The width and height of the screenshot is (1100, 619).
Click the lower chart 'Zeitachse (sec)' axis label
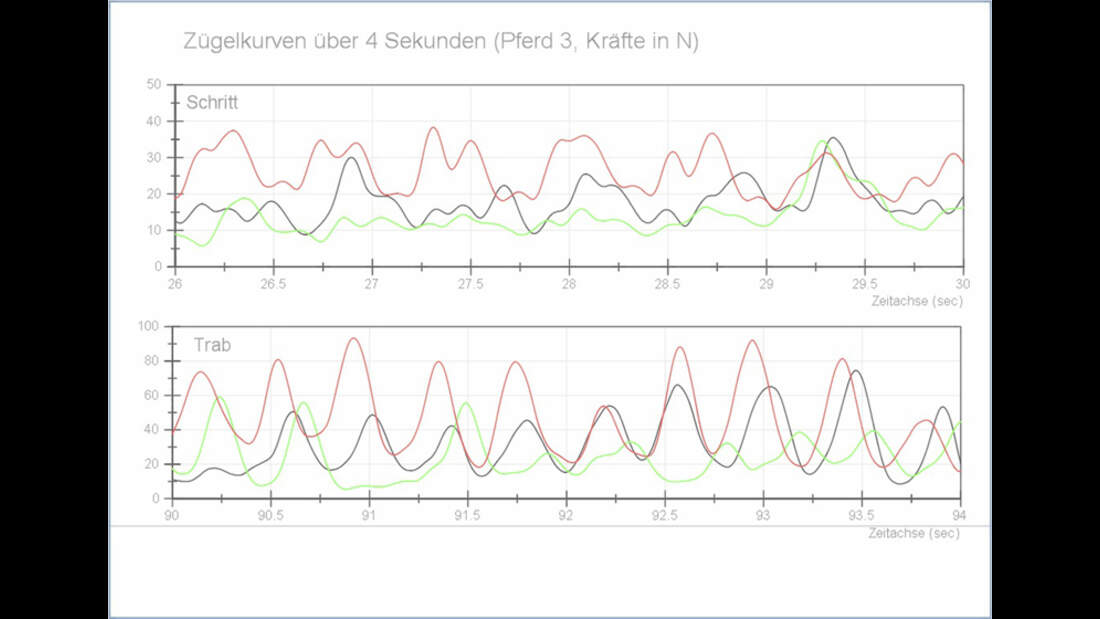pos(914,533)
